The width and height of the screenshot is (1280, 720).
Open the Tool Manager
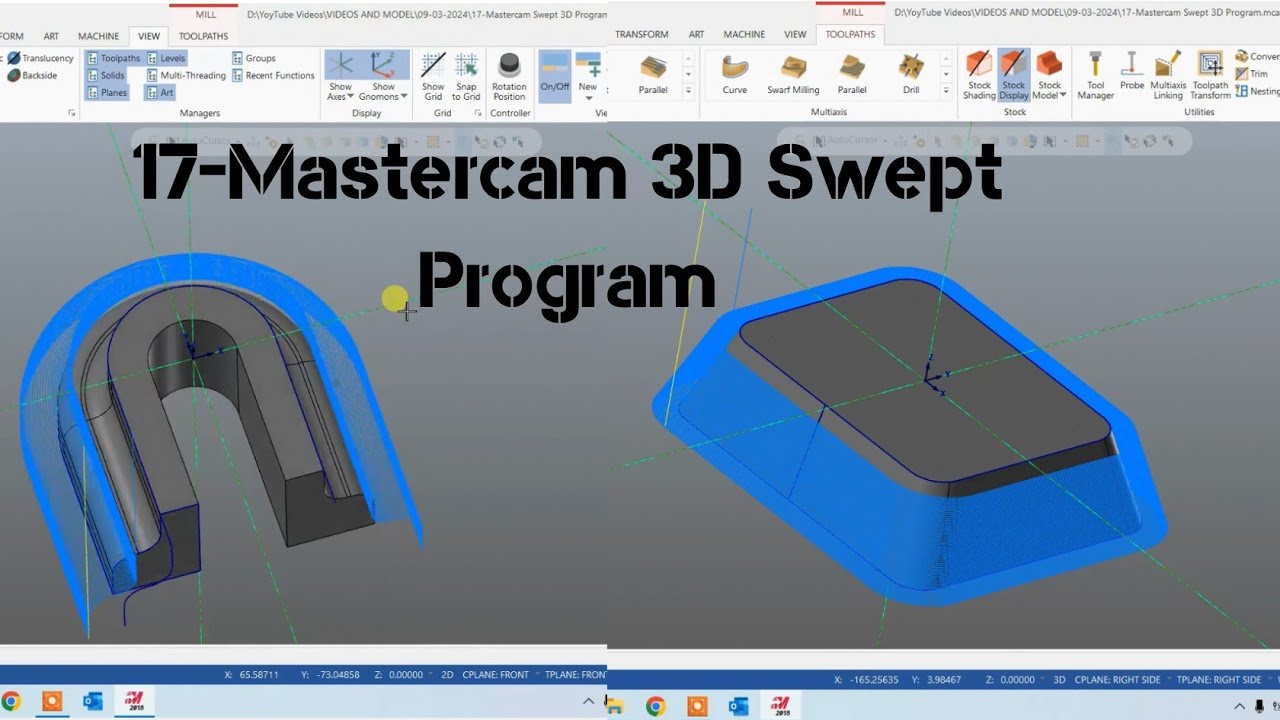click(x=1095, y=75)
